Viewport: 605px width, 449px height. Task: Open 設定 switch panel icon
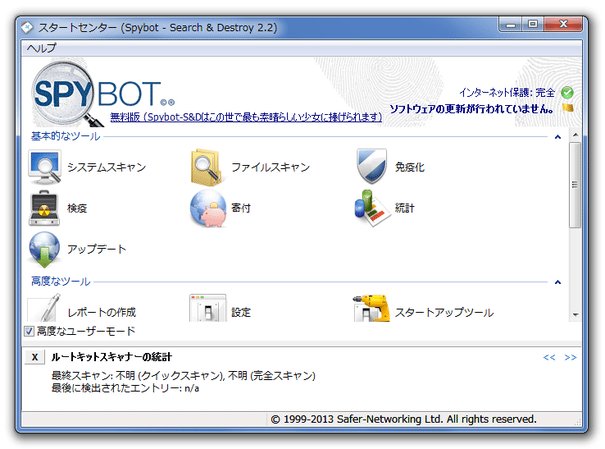pyautogui.click(x=208, y=308)
